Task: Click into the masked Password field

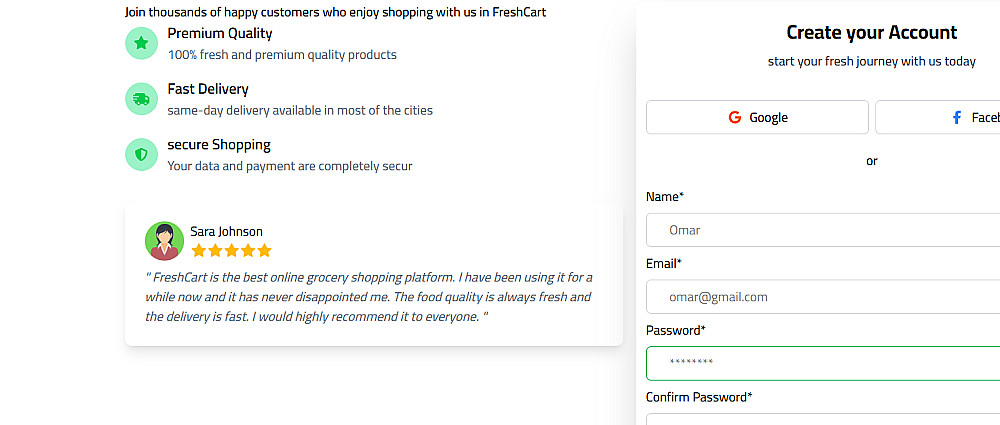Action: click(820, 363)
